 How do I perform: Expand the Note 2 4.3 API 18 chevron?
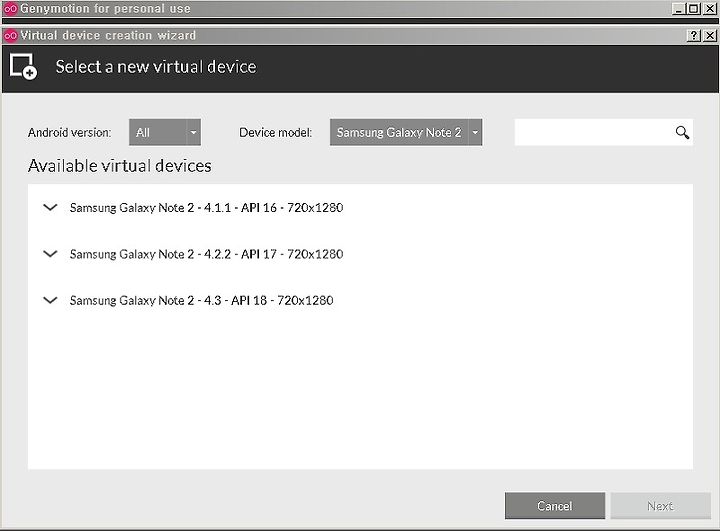50,300
